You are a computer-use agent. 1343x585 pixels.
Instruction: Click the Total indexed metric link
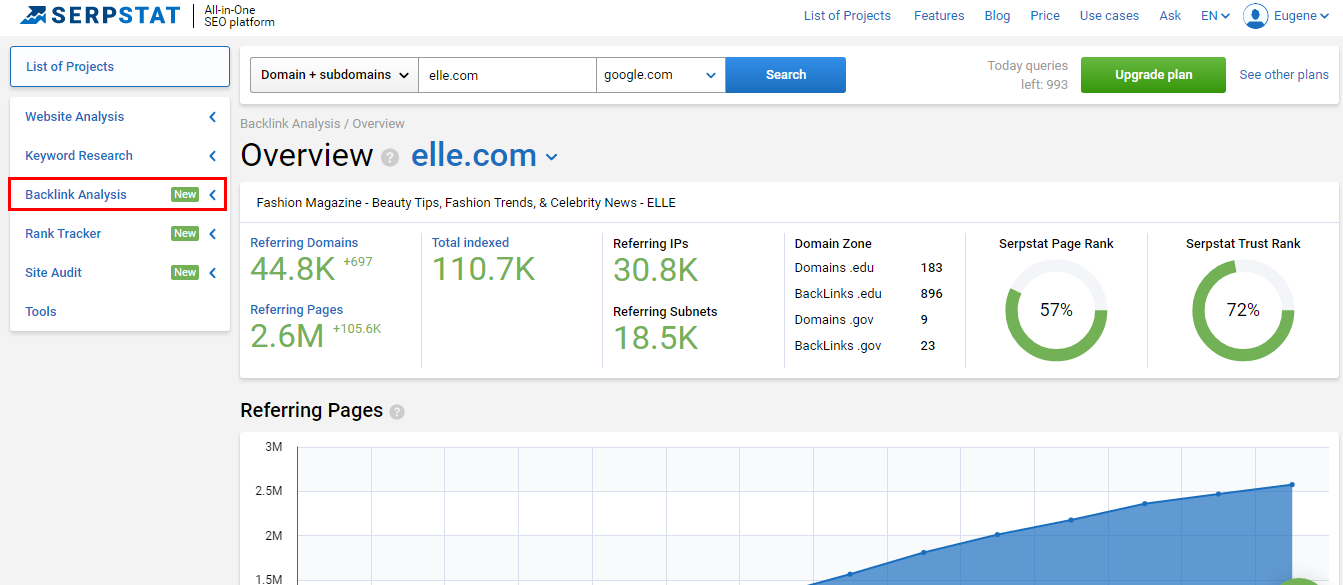coord(470,243)
